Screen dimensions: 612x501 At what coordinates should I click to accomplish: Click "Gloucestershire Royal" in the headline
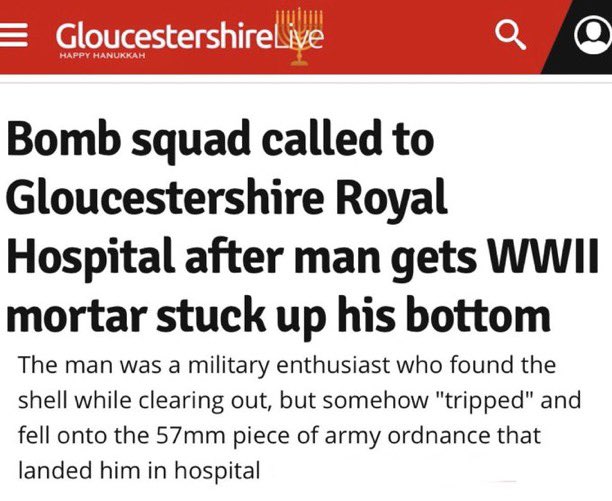pyautogui.click(x=226, y=198)
